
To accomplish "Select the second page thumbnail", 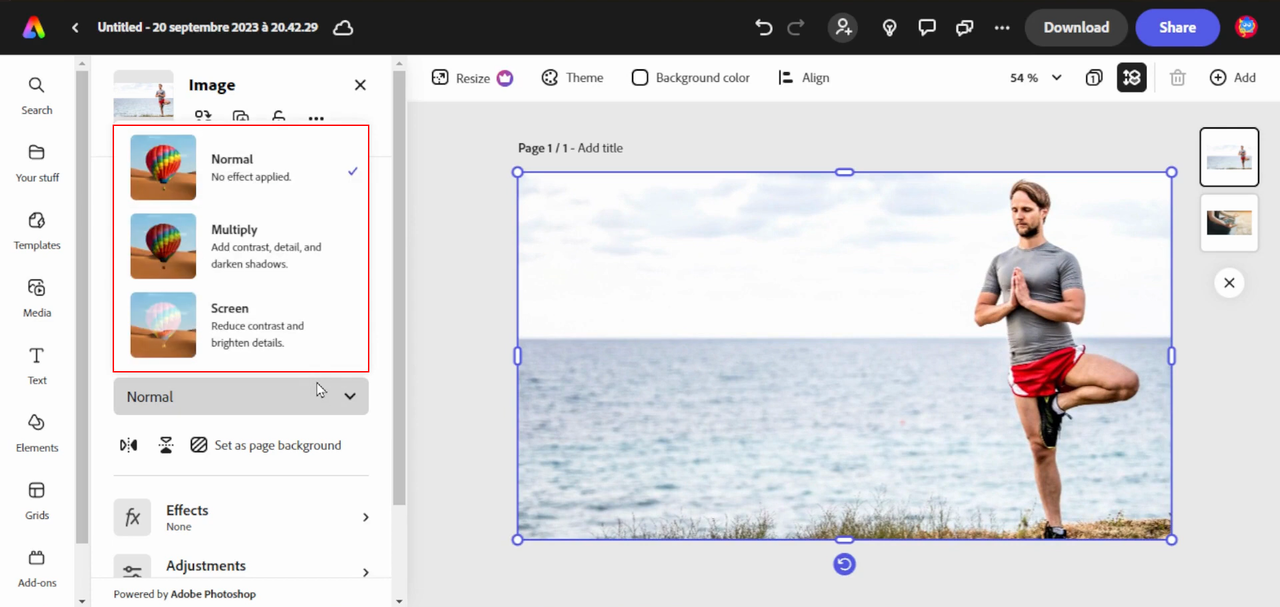I will tap(1229, 222).
